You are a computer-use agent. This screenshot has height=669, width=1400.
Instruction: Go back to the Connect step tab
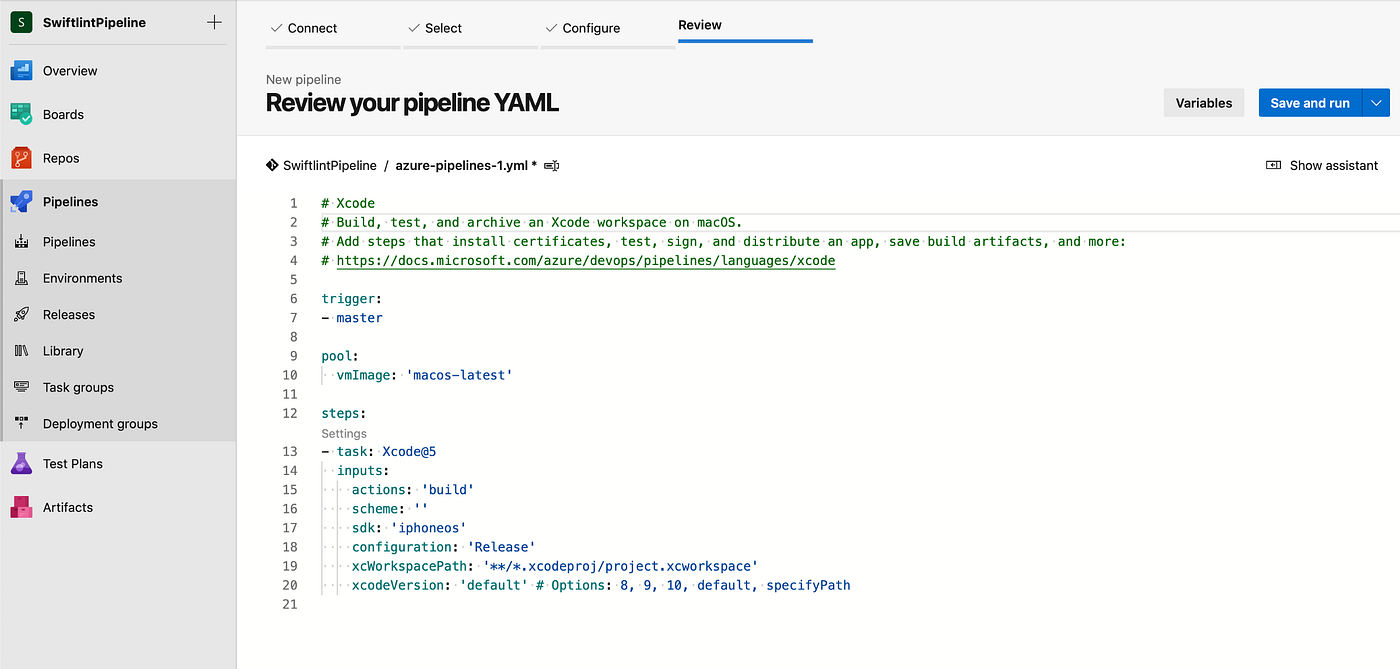(312, 28)
